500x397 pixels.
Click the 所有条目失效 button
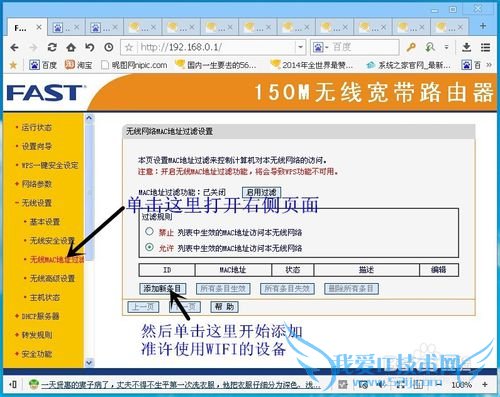(287, 289)
